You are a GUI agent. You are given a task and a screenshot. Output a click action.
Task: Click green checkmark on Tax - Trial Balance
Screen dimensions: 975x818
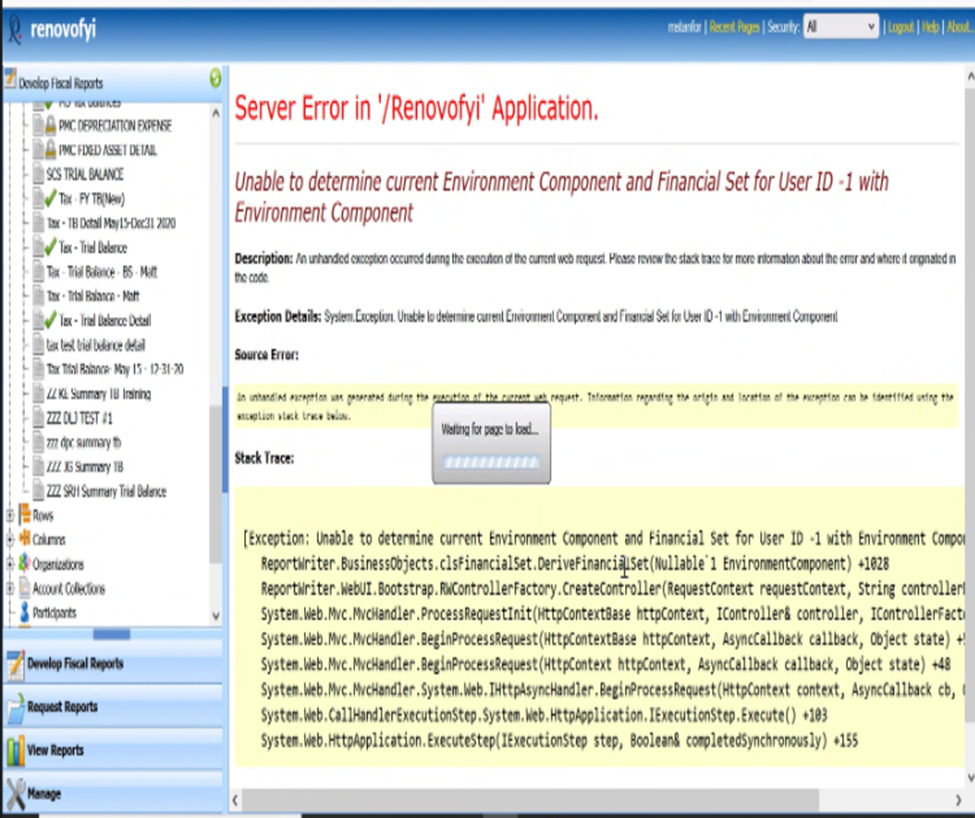coord(50,247)
